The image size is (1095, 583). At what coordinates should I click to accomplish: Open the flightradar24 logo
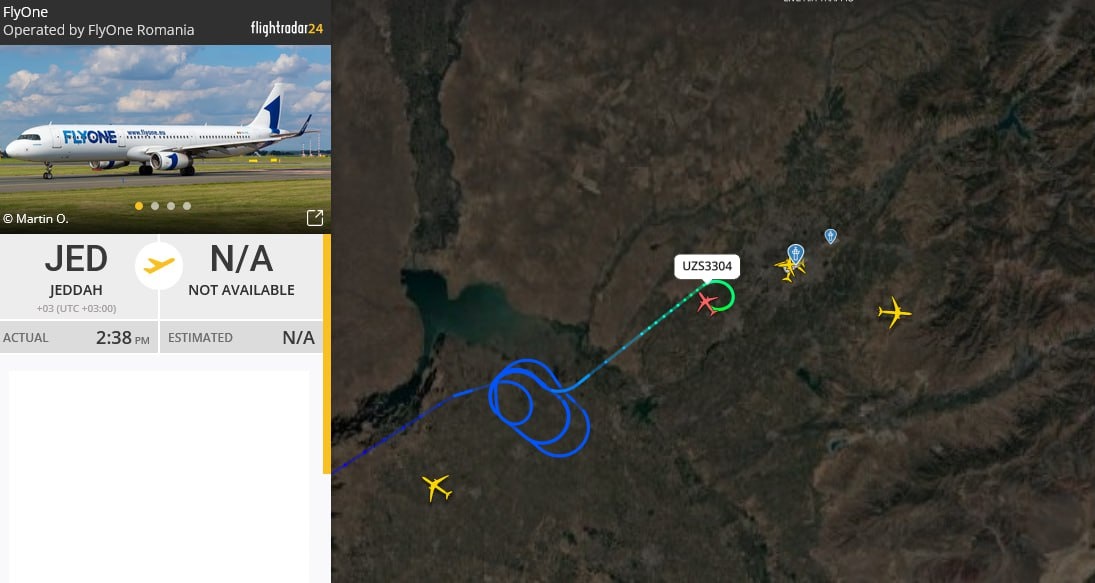(x=287, y=29)
